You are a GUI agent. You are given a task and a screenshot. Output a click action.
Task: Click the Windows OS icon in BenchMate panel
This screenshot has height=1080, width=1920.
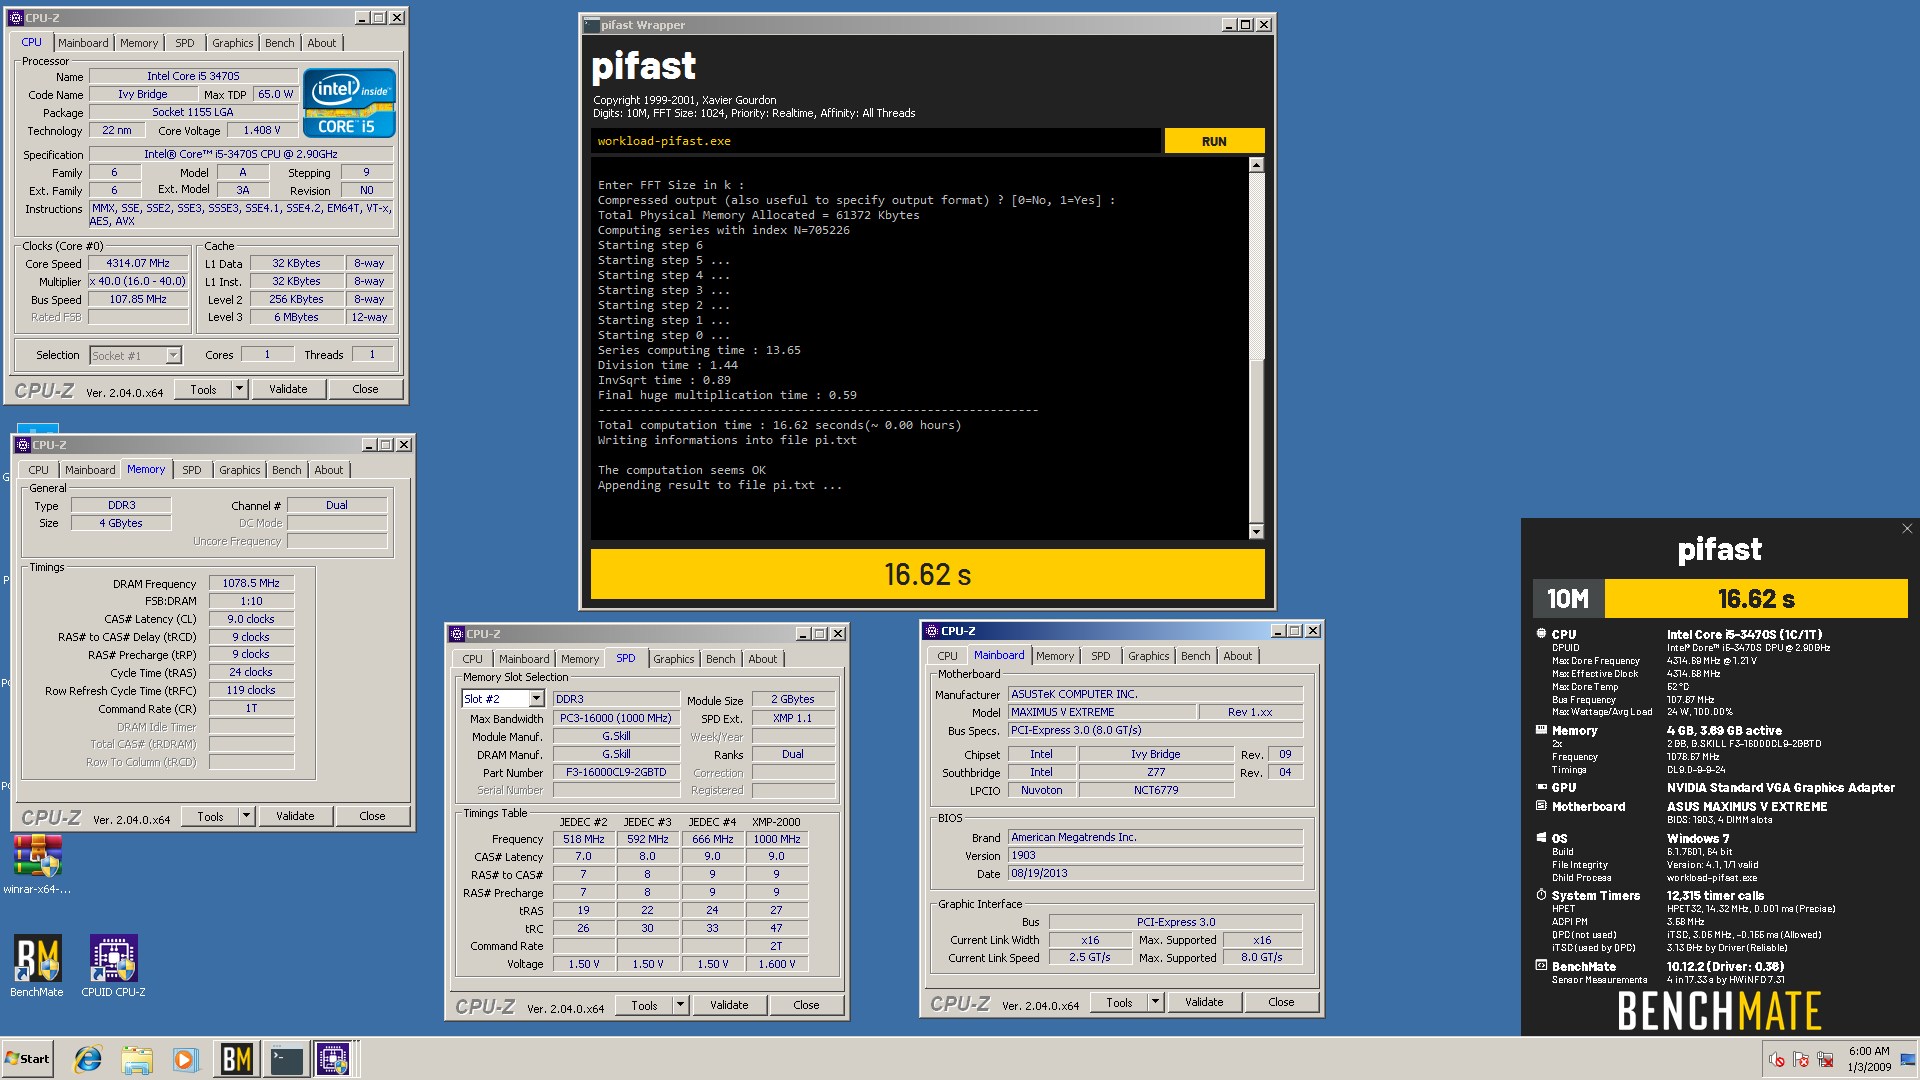click(x=1541, y=838)
